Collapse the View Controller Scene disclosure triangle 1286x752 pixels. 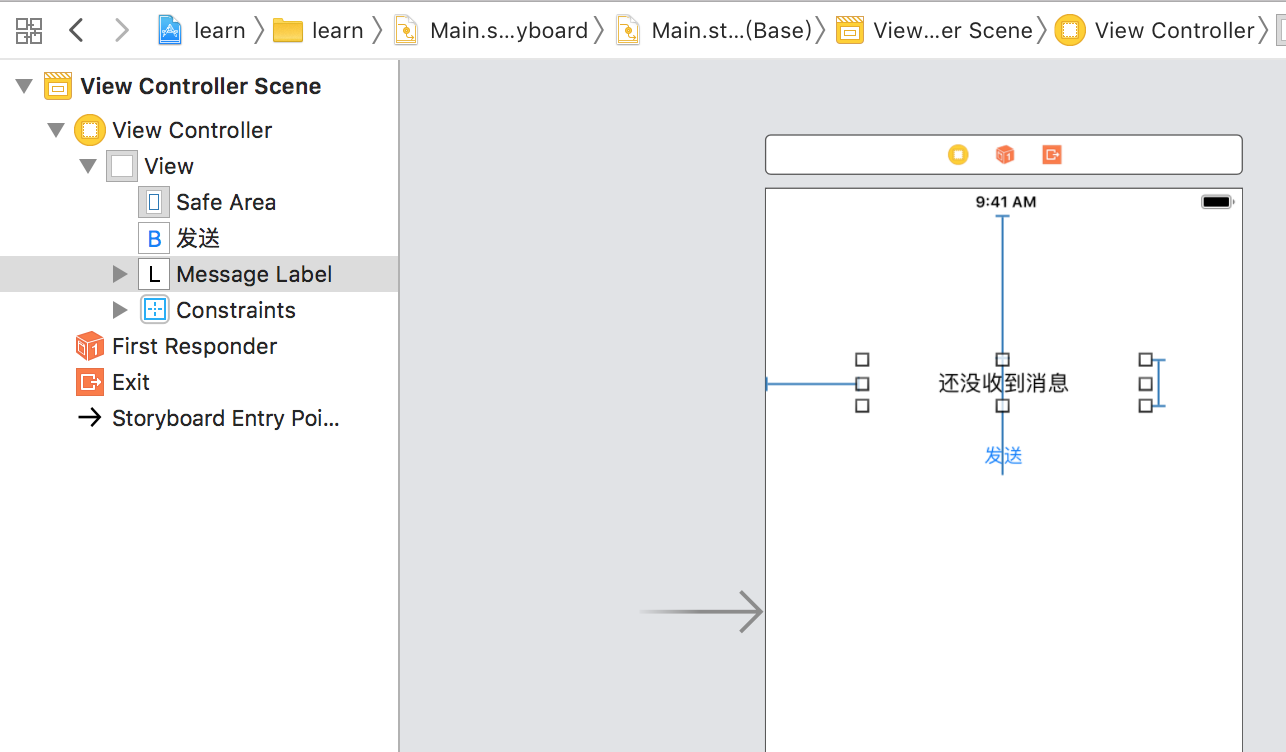click(x=24, y=87)
